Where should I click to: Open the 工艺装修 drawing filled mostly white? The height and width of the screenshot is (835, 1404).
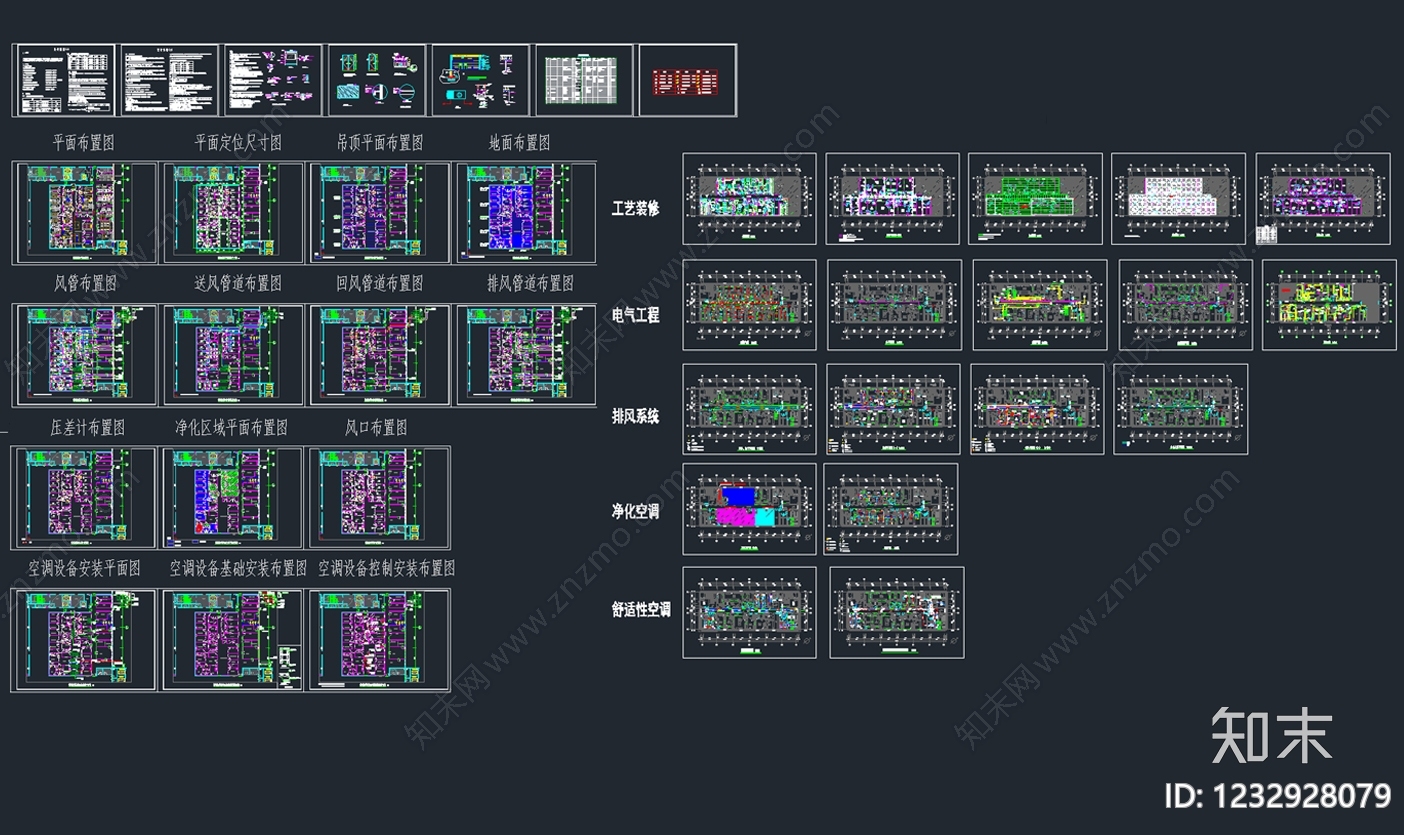pos(1179,198)
